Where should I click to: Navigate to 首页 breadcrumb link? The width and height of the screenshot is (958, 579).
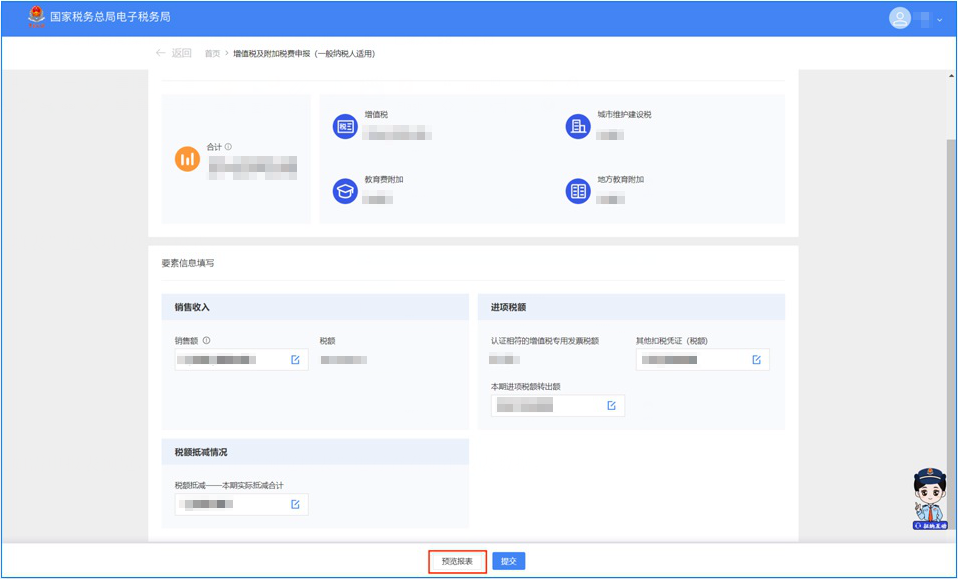point(212,54)
